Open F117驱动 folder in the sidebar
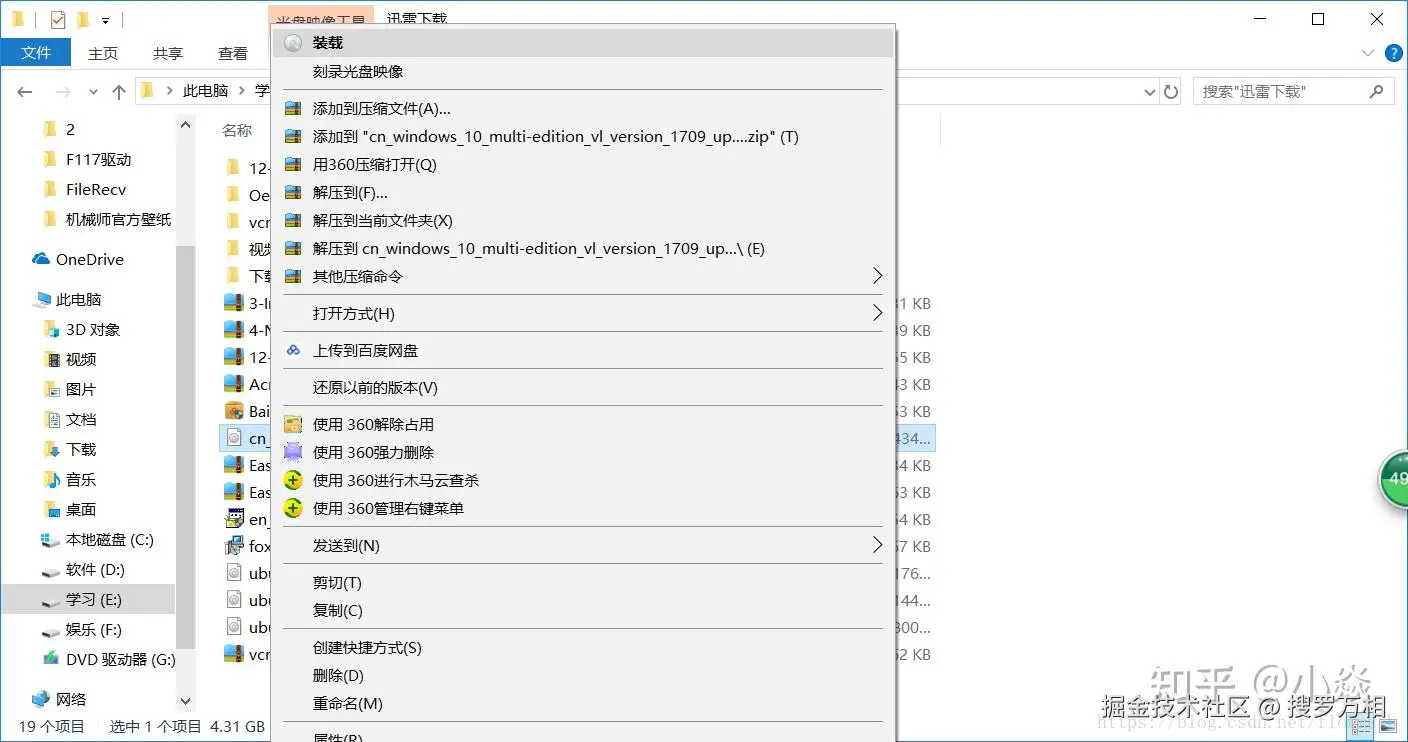 tap(98, 160)
